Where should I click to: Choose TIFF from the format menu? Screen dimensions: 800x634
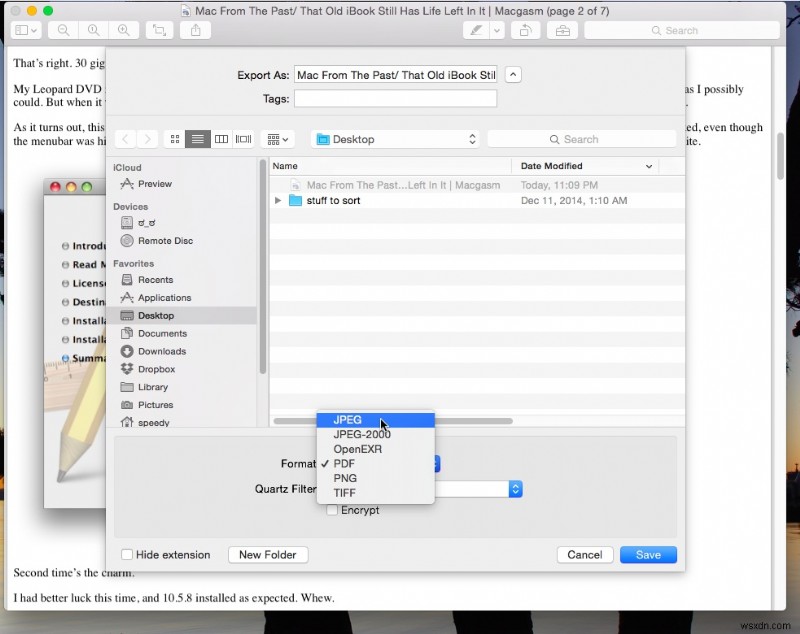coord(345,492)
